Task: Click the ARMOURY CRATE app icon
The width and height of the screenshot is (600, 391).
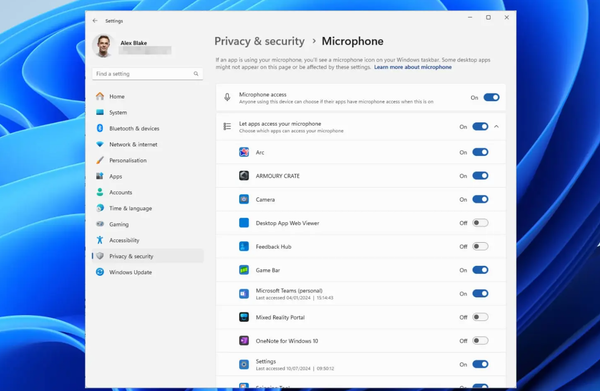Action: pos(244,176)
